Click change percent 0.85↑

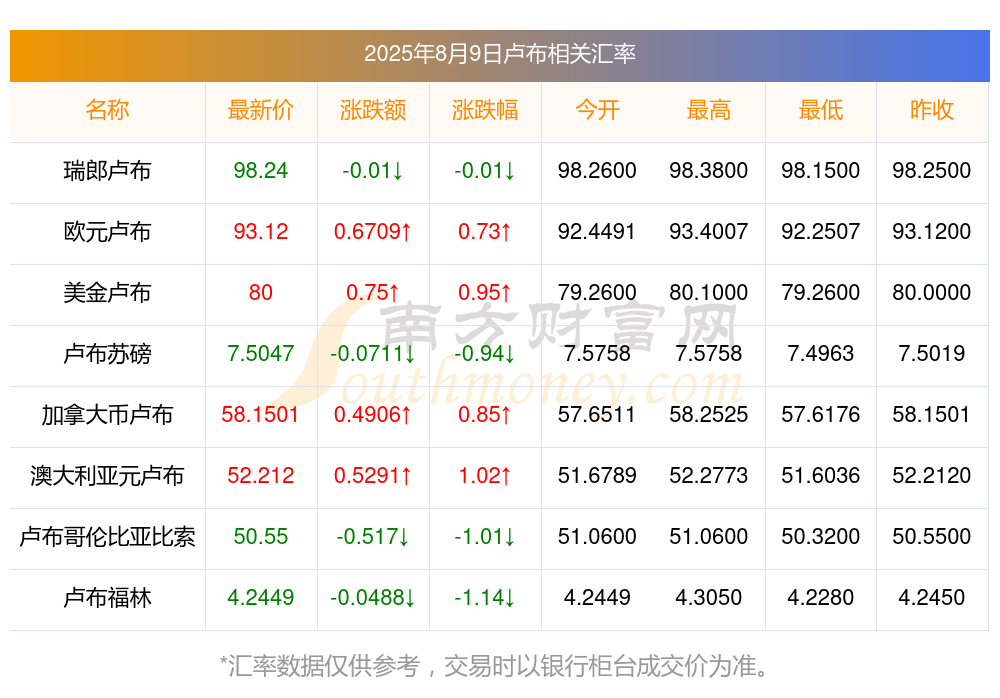[485, 414]
